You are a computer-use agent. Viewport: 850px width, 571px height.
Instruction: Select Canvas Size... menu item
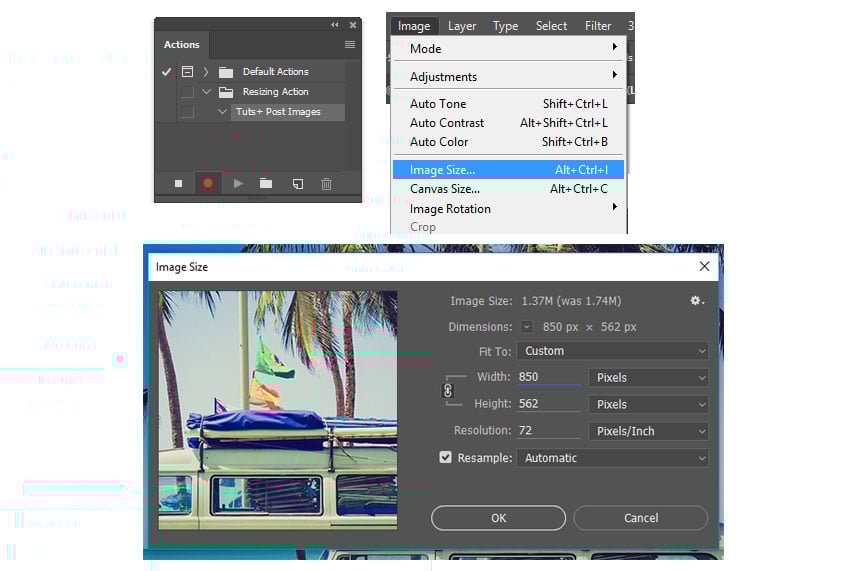click(x=508, y=189)
